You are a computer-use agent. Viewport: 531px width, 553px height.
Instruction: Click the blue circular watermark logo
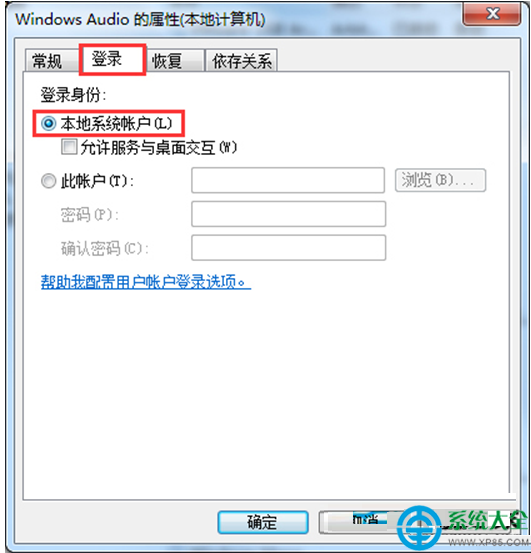click(x=419, y=528)
